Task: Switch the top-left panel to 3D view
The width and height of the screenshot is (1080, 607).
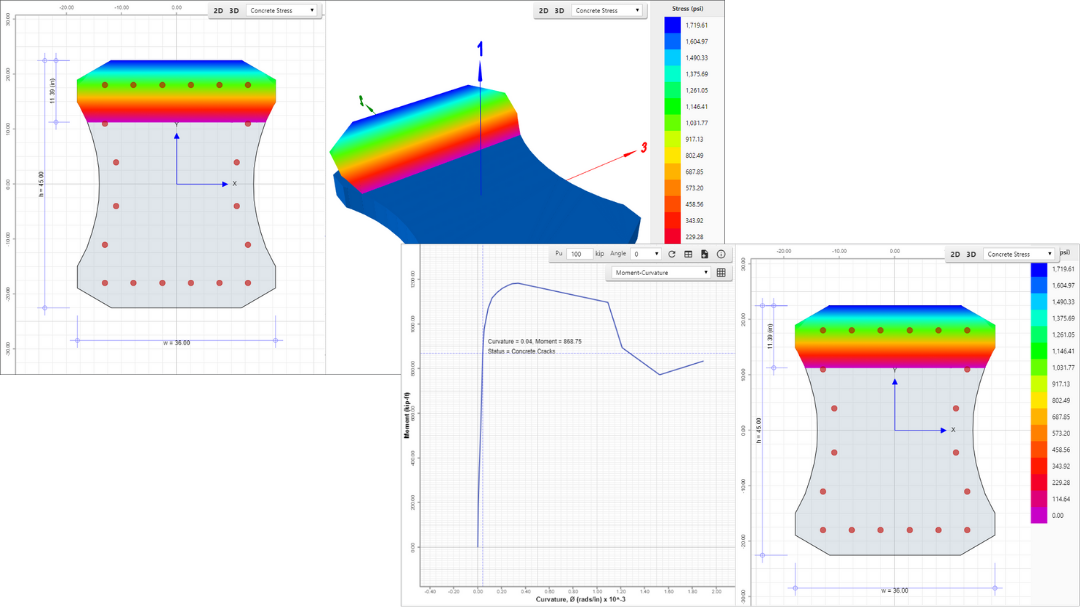Action: click(x=234, y=10)
